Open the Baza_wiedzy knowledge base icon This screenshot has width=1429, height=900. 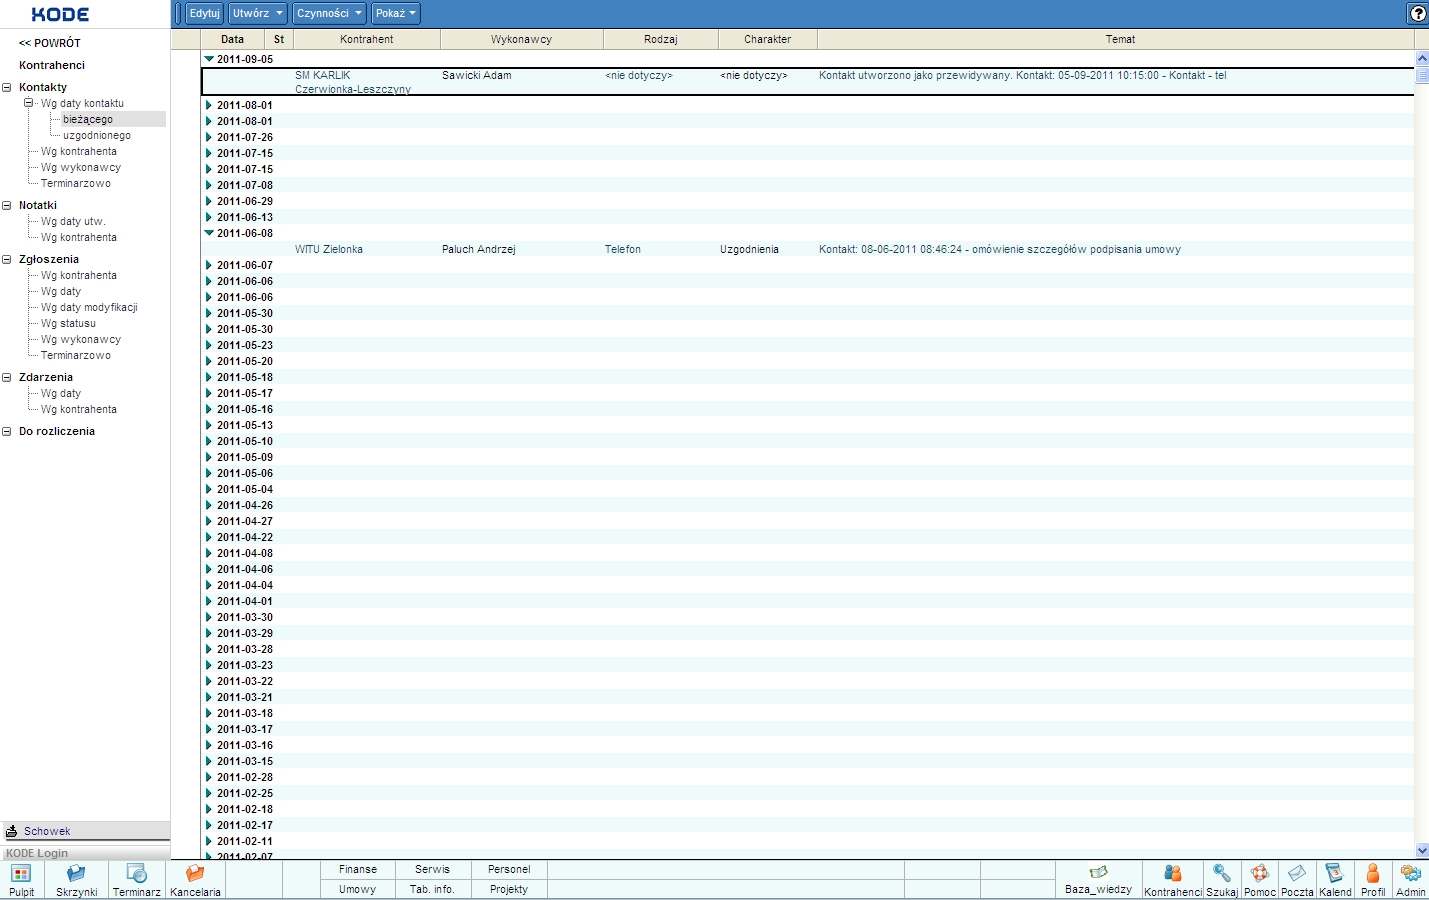(1098, 879)
